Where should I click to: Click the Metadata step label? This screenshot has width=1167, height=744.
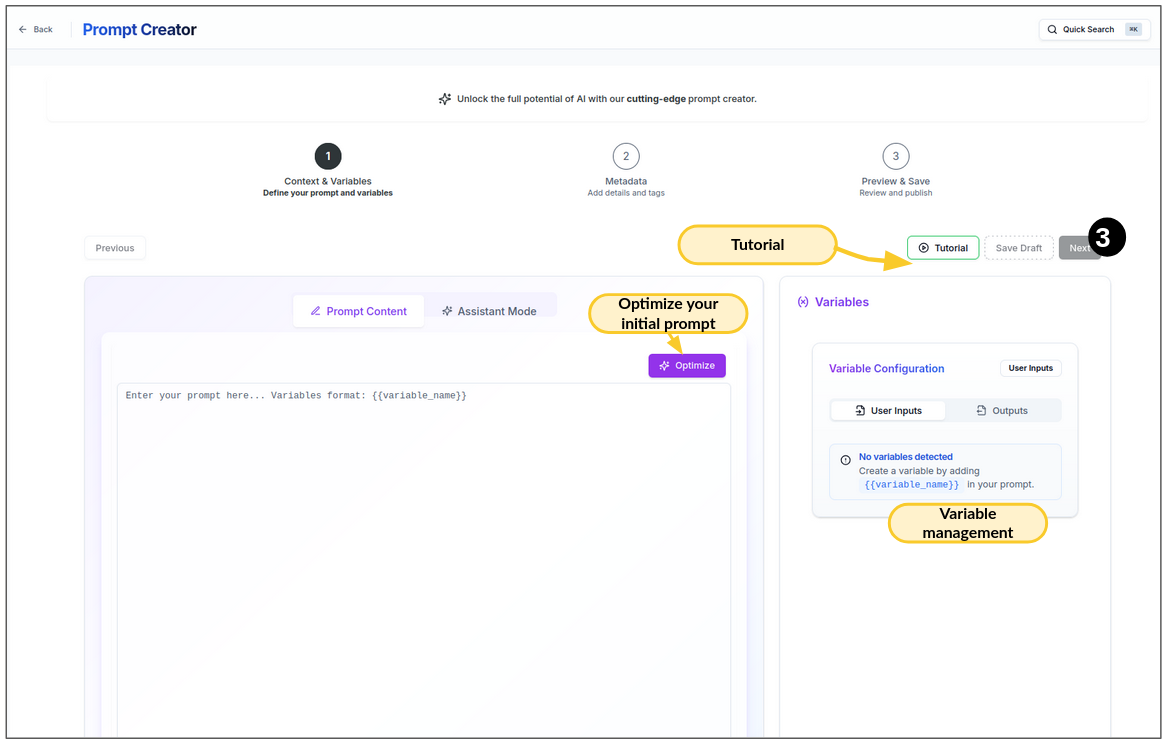coord(626,182)
